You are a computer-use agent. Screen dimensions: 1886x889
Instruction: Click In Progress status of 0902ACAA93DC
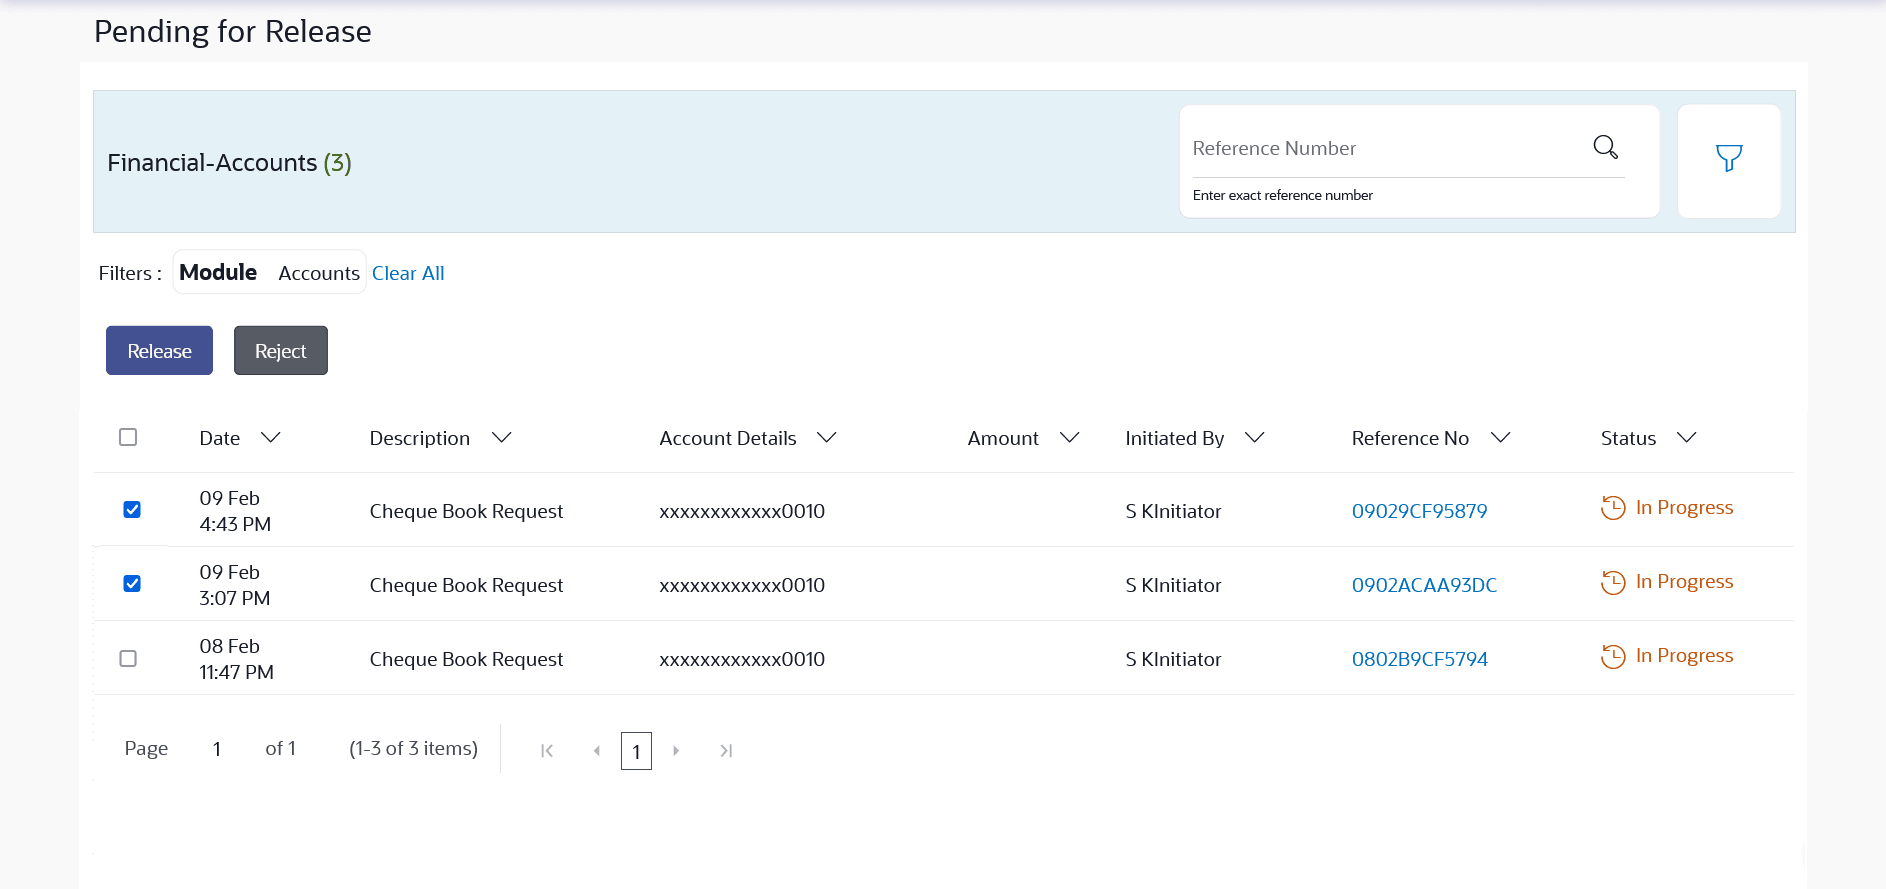(x=1684, y=581)
